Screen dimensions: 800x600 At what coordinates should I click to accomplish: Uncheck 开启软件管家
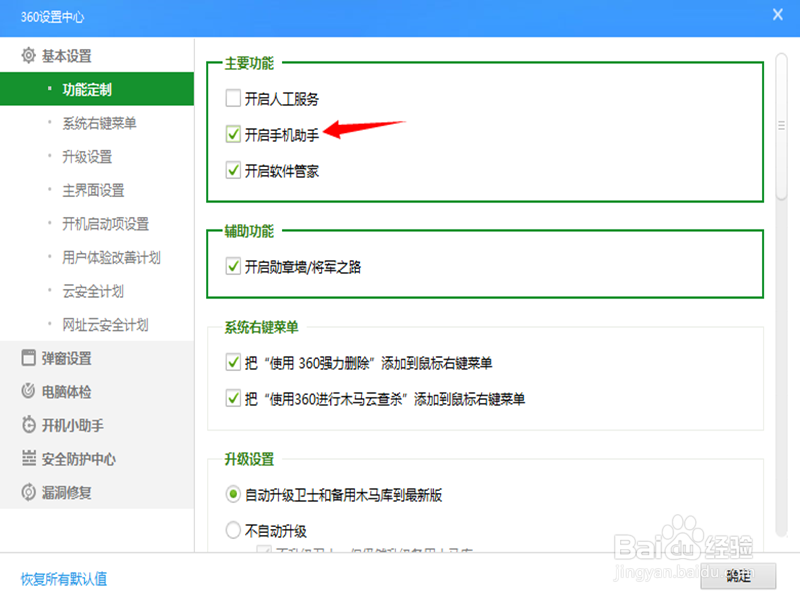pos(235,167)
